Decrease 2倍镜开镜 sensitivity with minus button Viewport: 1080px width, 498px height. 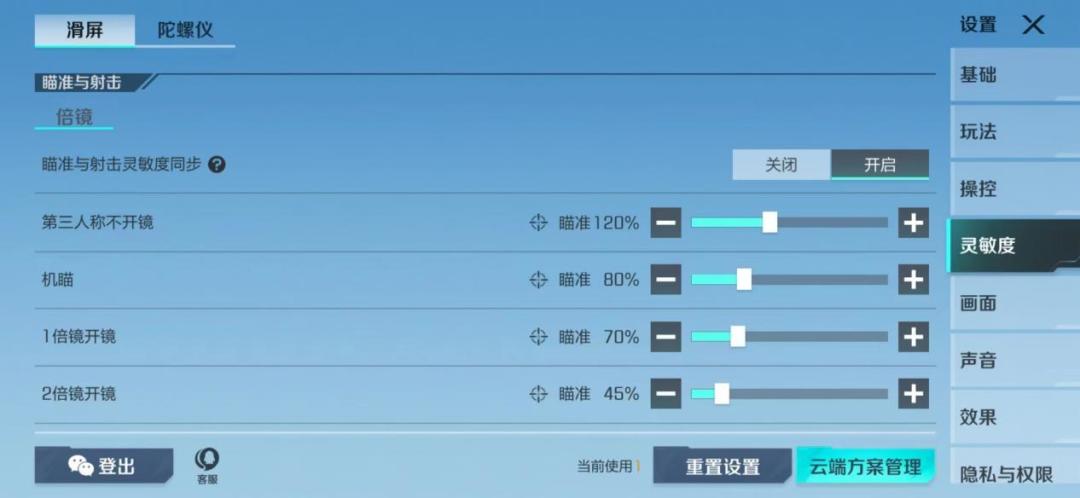666,394
